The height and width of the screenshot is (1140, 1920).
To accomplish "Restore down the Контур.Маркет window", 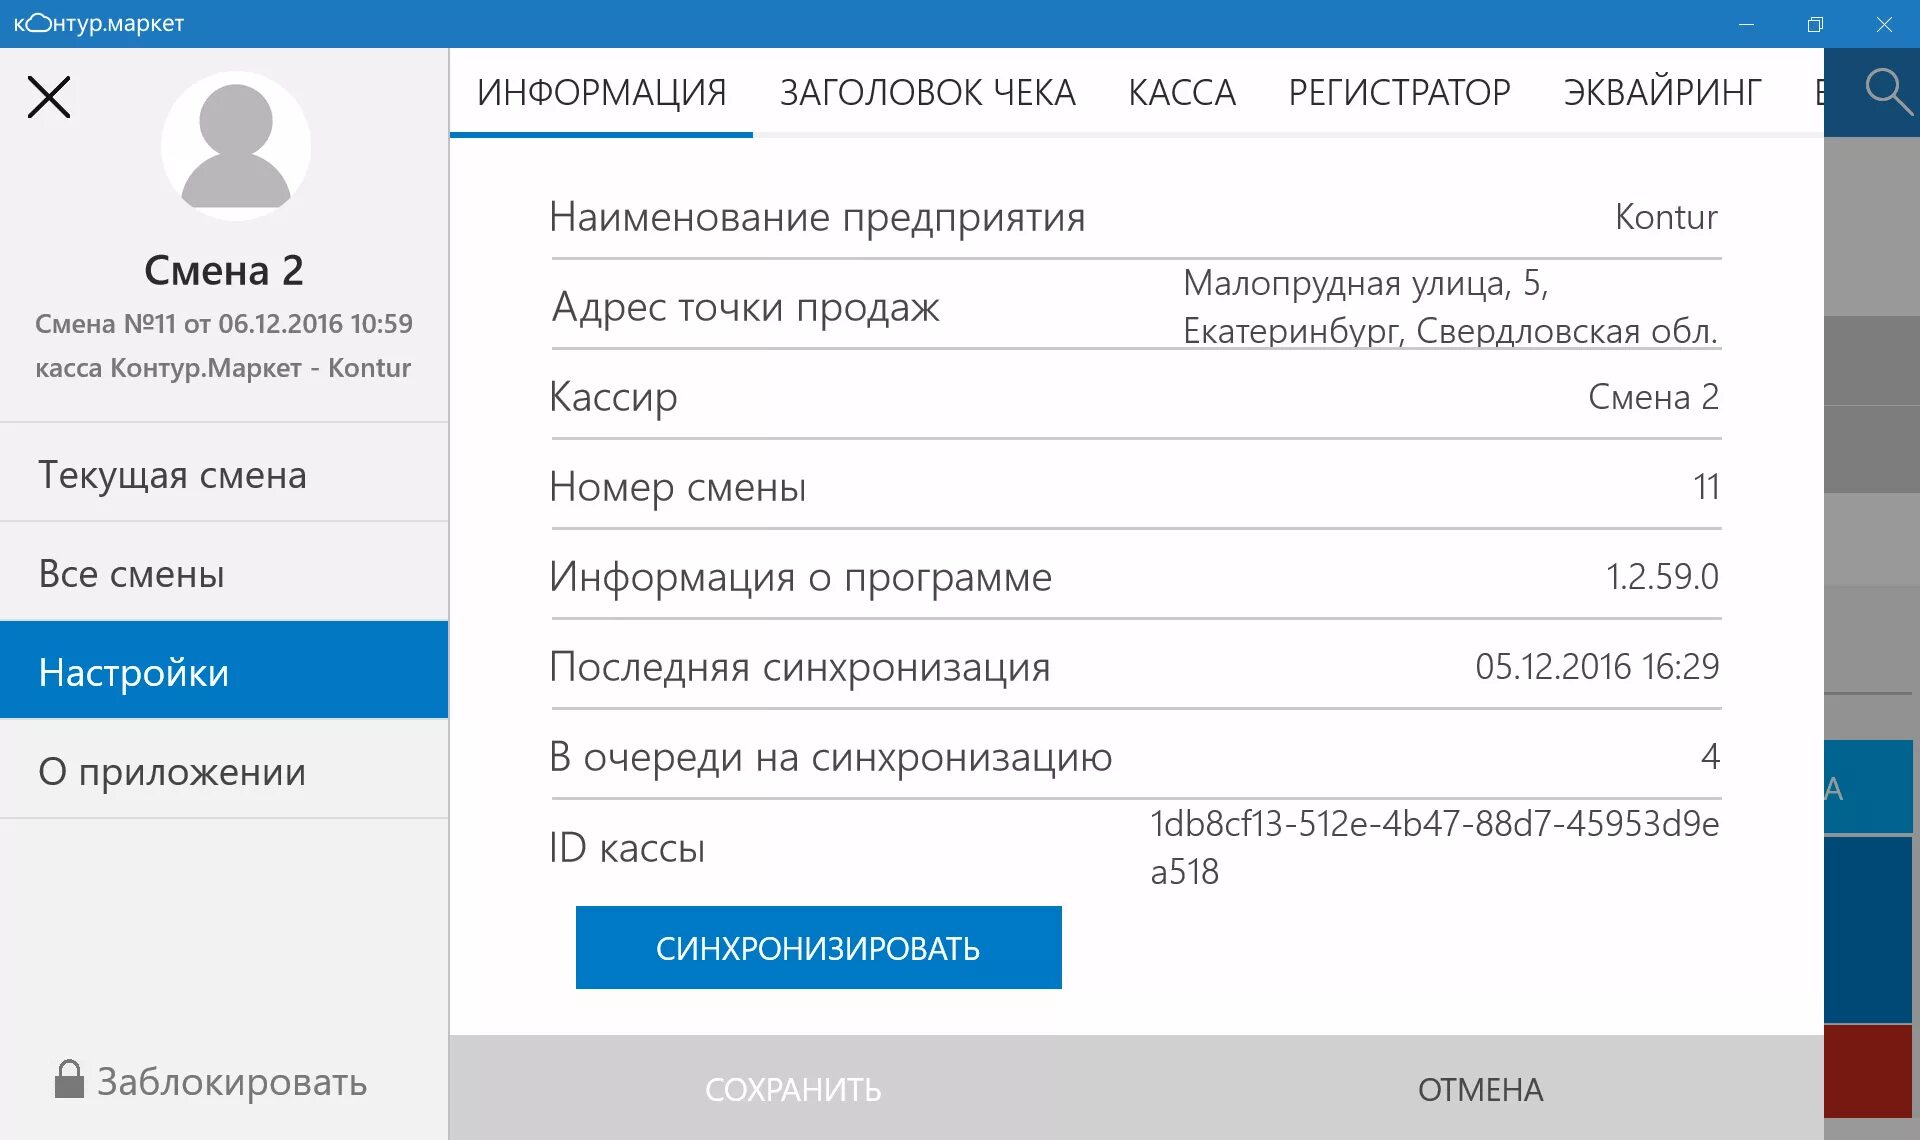I will pyautogui.click(x=1815, y=24).
